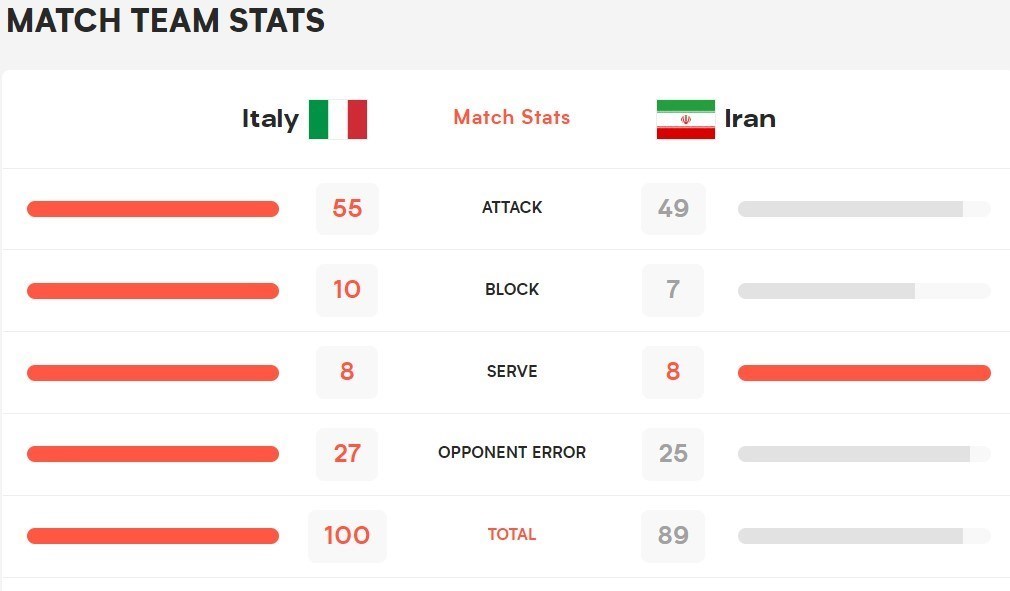Screen dimensions: 1010x591
Task: Click the Italy flag icon
Action: coord(338,119)
